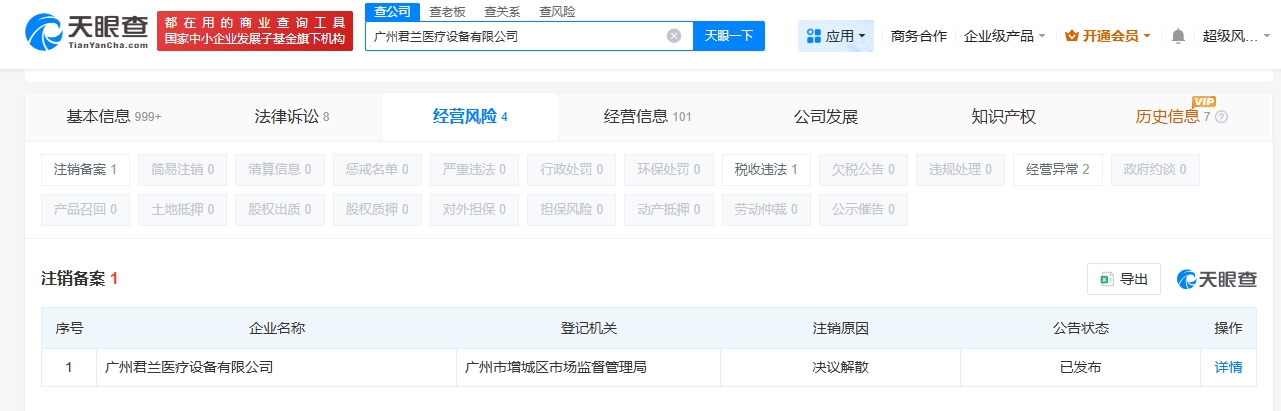Viewport: 1281px width, 411px height.
Task: Open the 开通会员 membership dropdown
Action: coord(1108,36)
